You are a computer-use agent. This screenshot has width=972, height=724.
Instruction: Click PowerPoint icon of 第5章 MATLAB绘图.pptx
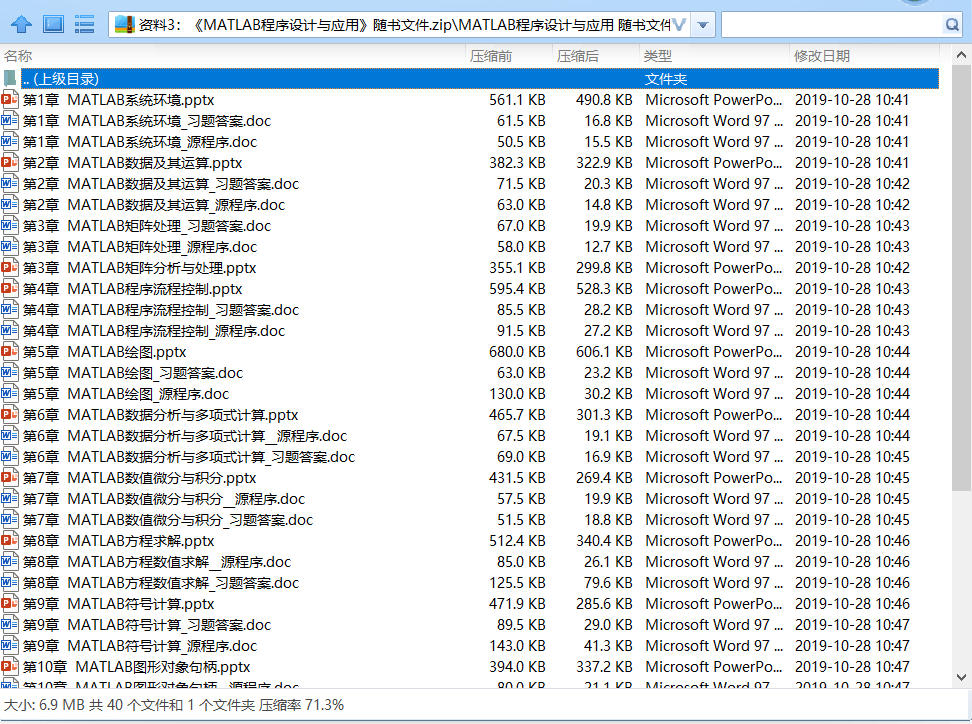(x=10, y=352)
